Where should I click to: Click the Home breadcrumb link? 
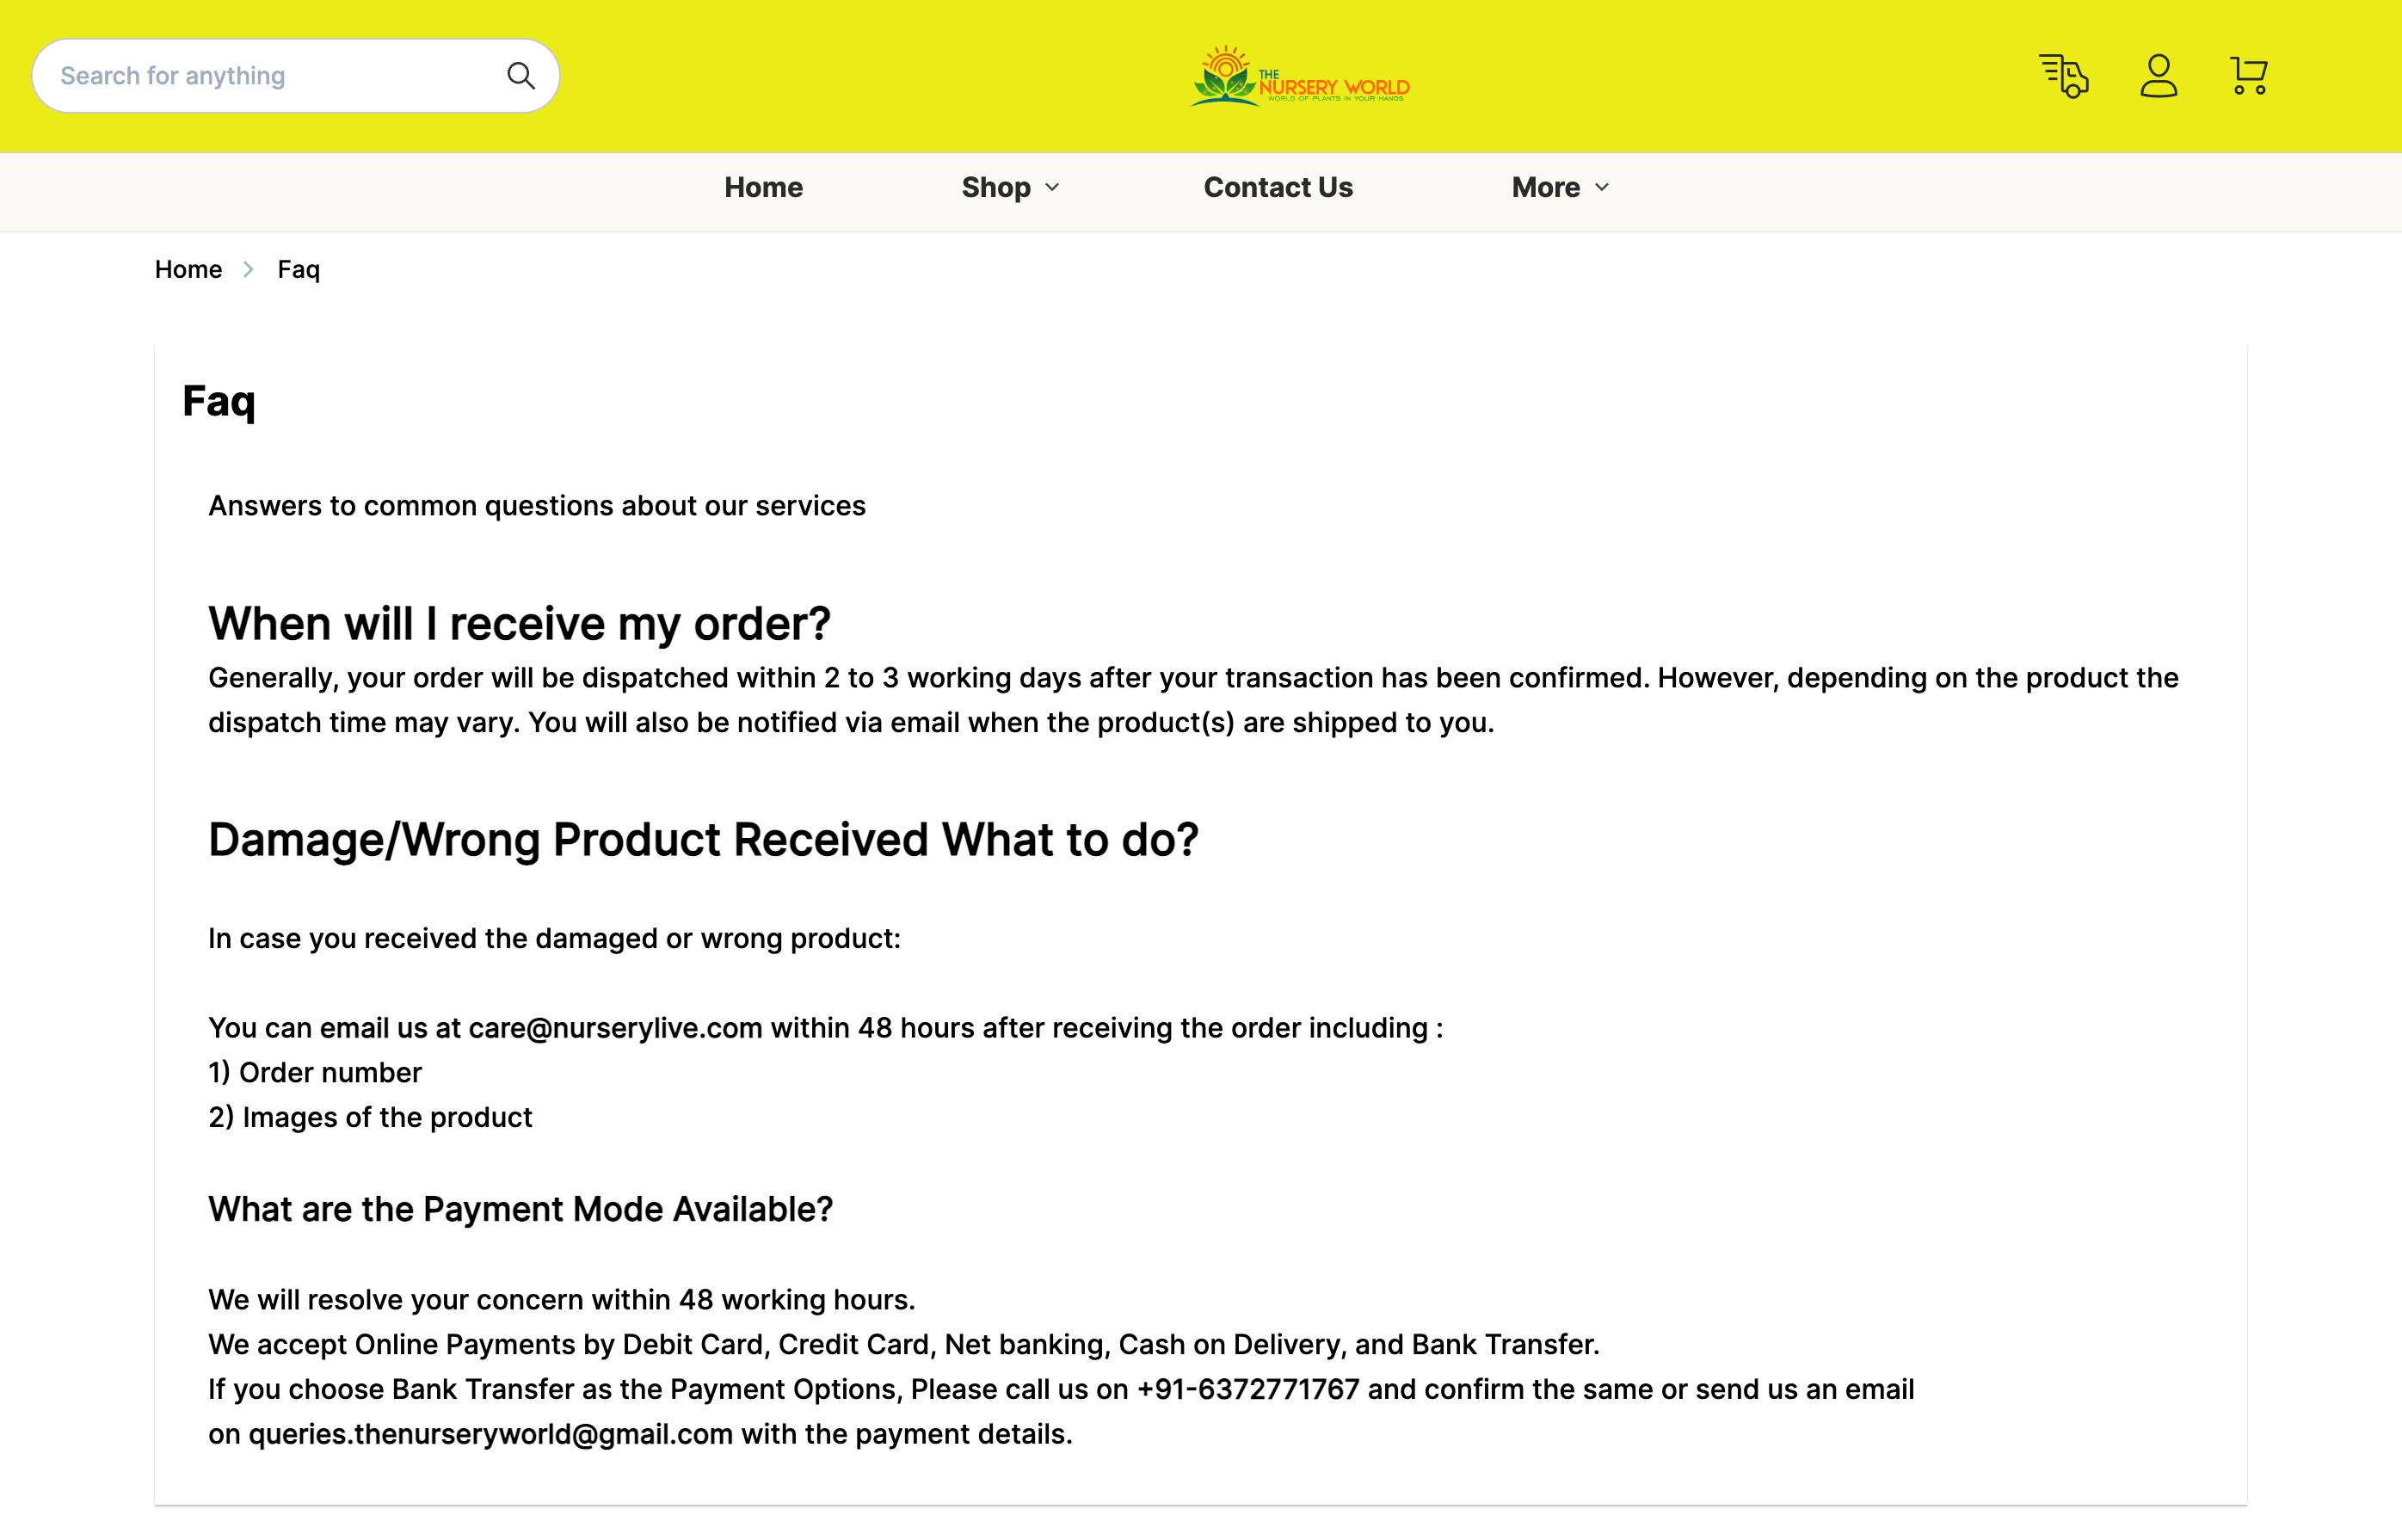(188, 269)
